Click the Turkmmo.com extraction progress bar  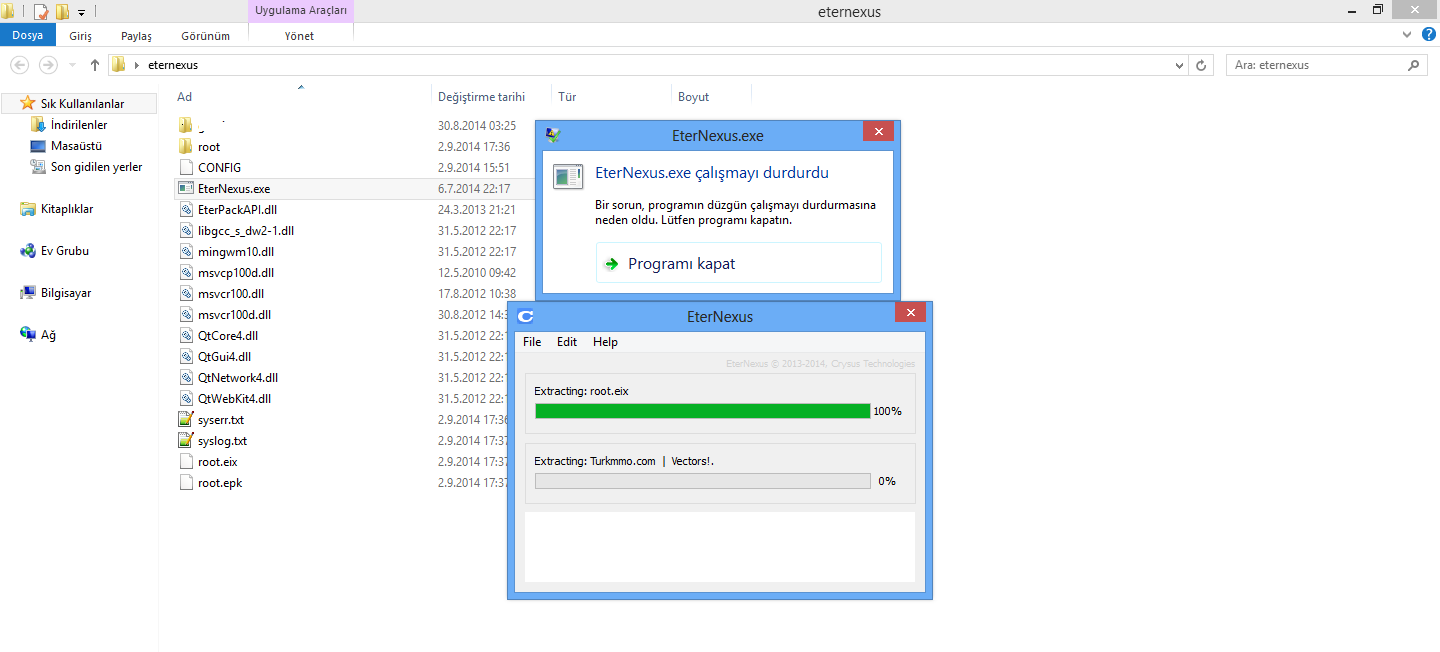click(703, 481)
